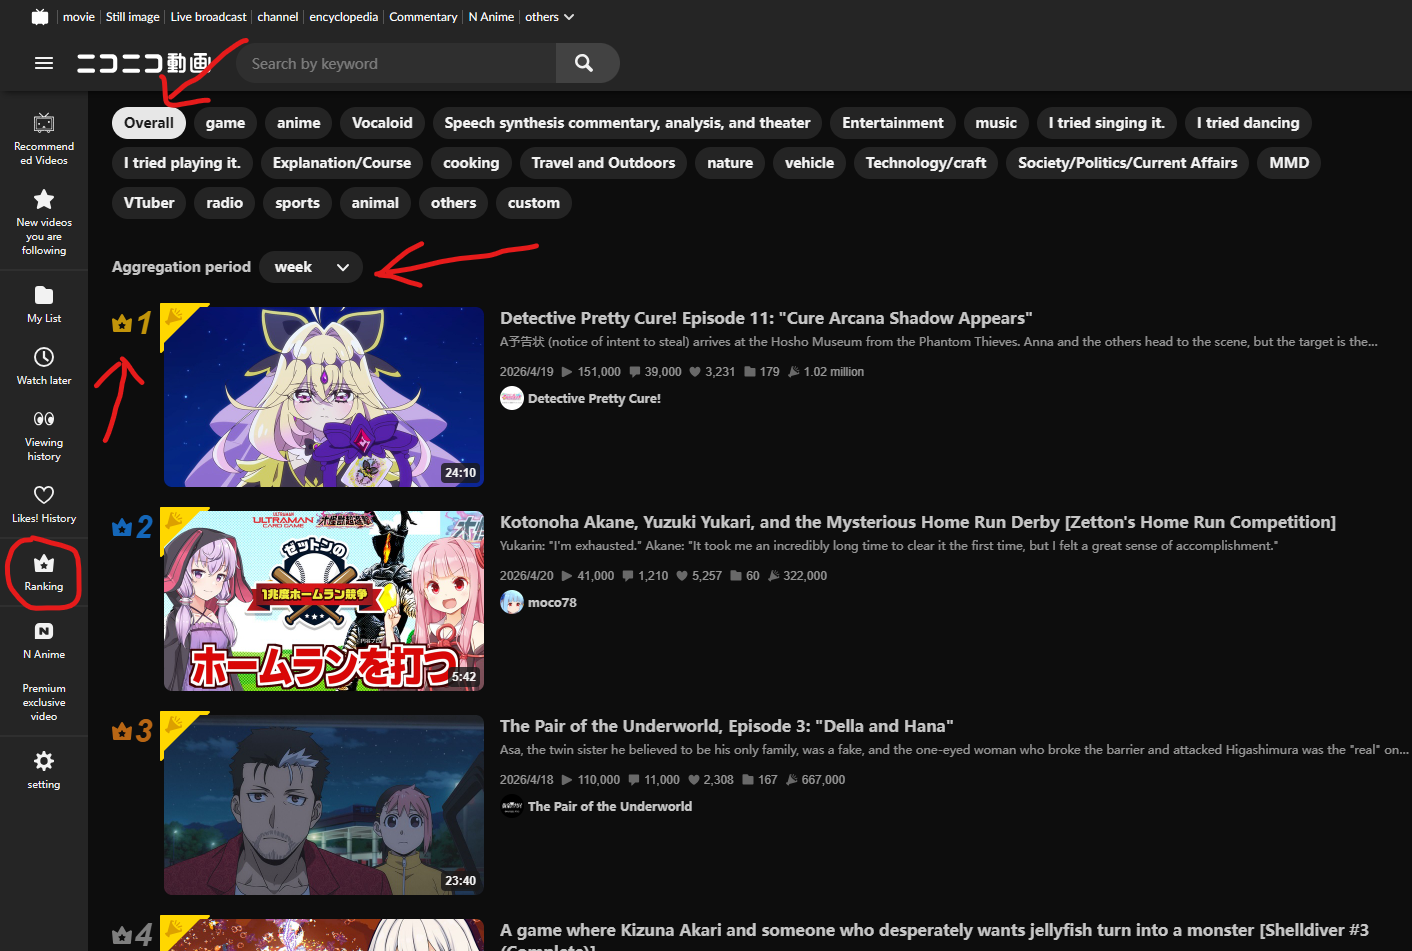Select the sports category
The image size is (1412, 951).
(298, 203)
